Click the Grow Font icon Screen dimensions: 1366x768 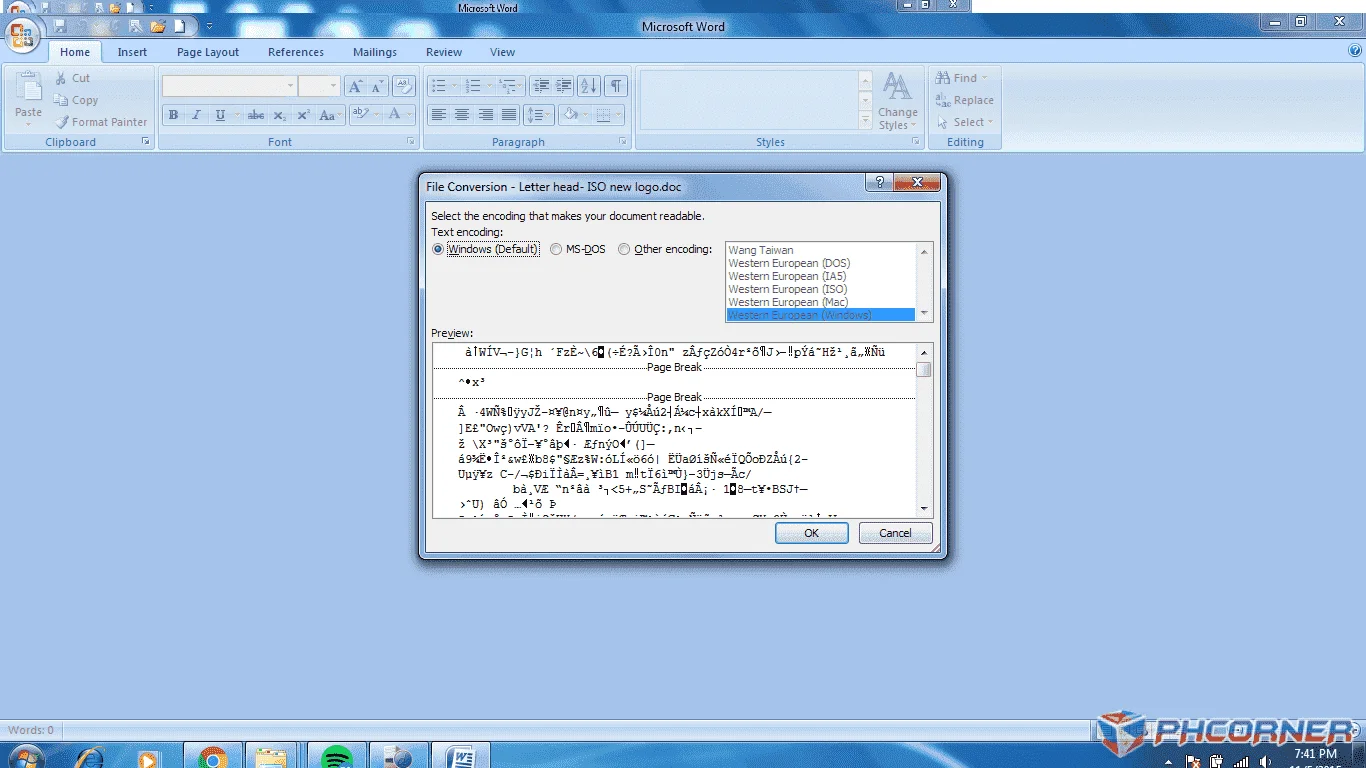click(x=355, y=87)
